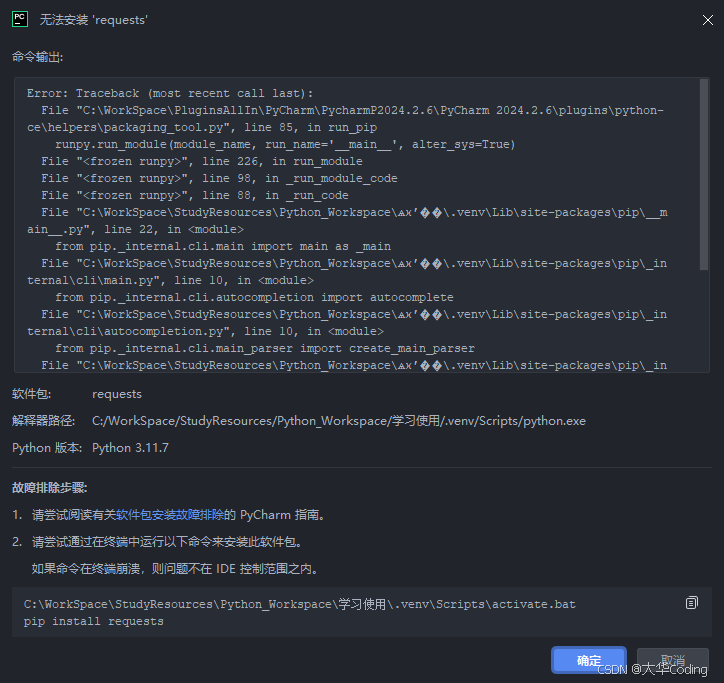Select the interpreter path ending python.exe
This screenshot has width=724, height=683.
click(x=338, y=421)
